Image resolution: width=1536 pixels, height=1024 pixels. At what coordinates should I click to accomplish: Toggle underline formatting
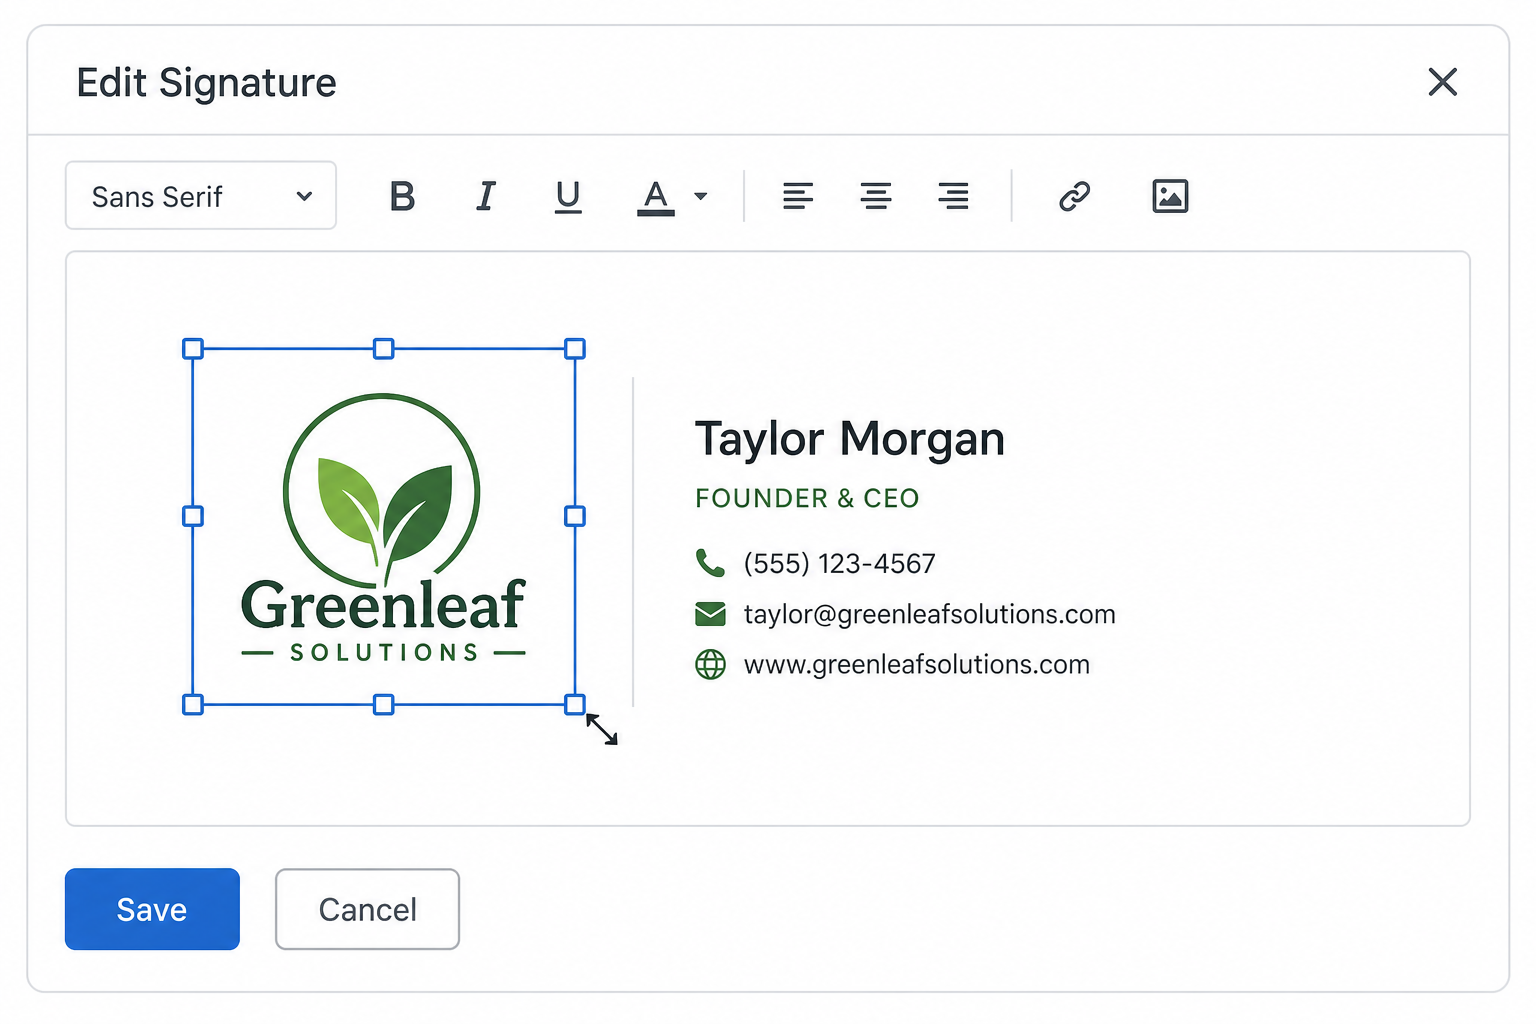[568, 197]
